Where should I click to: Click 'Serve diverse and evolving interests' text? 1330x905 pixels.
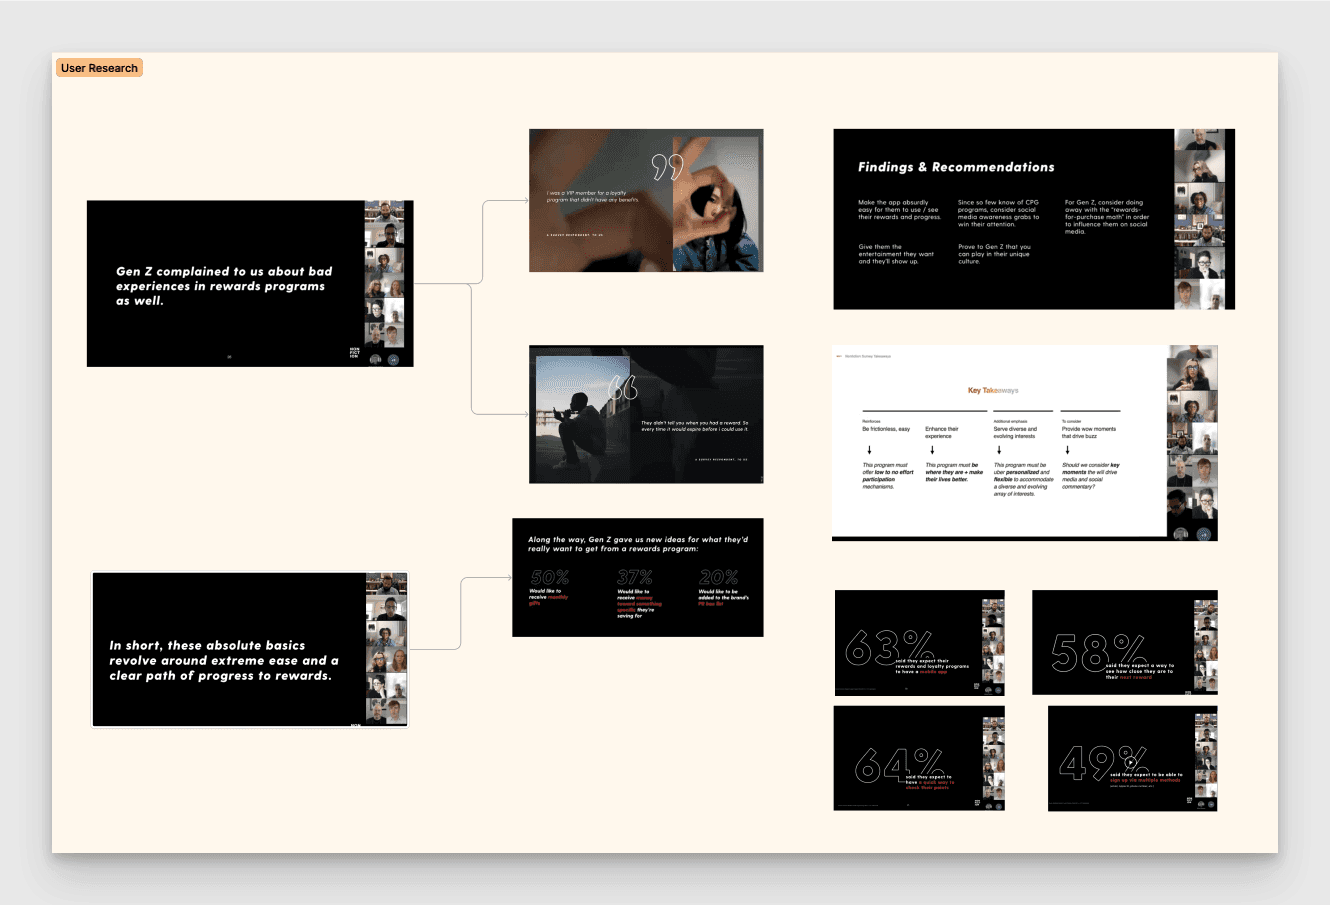coord(1015,433)
